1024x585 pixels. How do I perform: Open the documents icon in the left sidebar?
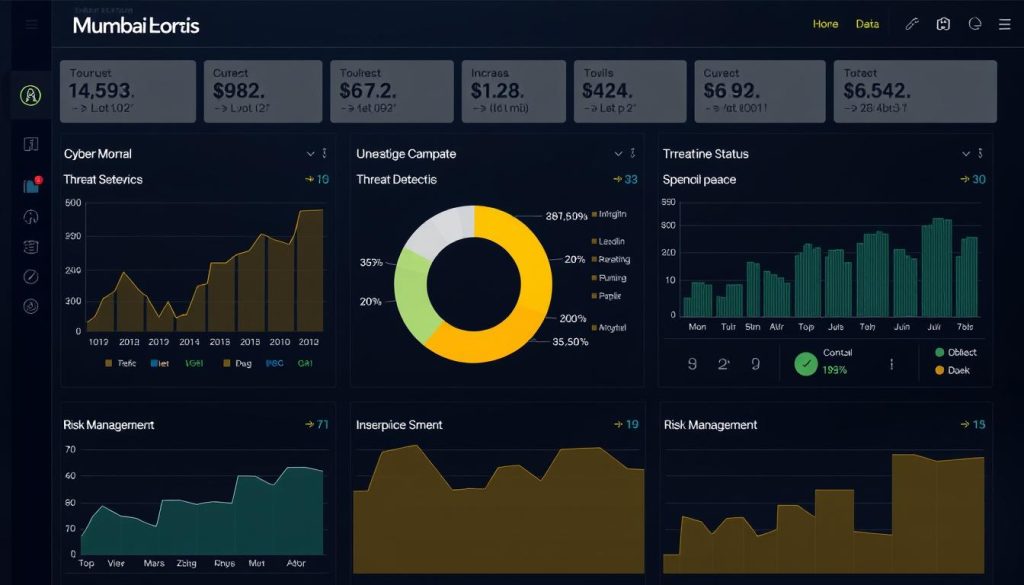pos(30,142)
